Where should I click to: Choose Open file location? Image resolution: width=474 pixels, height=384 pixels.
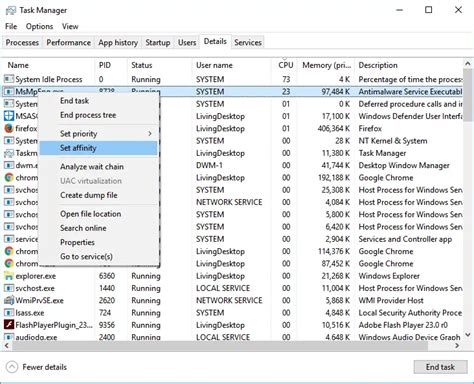(98, 214)
